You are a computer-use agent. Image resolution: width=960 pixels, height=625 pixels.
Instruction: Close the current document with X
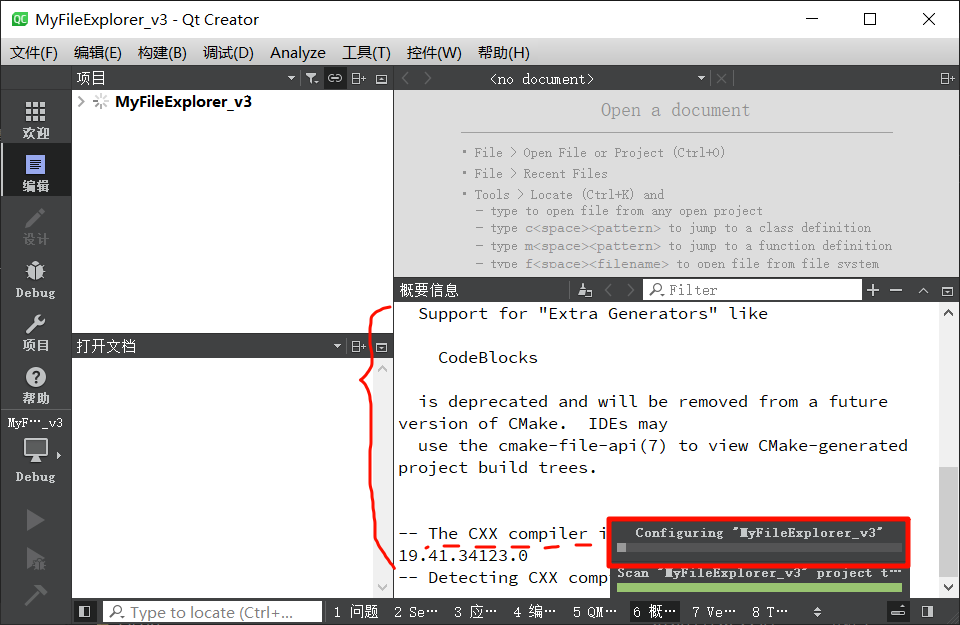click(721, 79)
